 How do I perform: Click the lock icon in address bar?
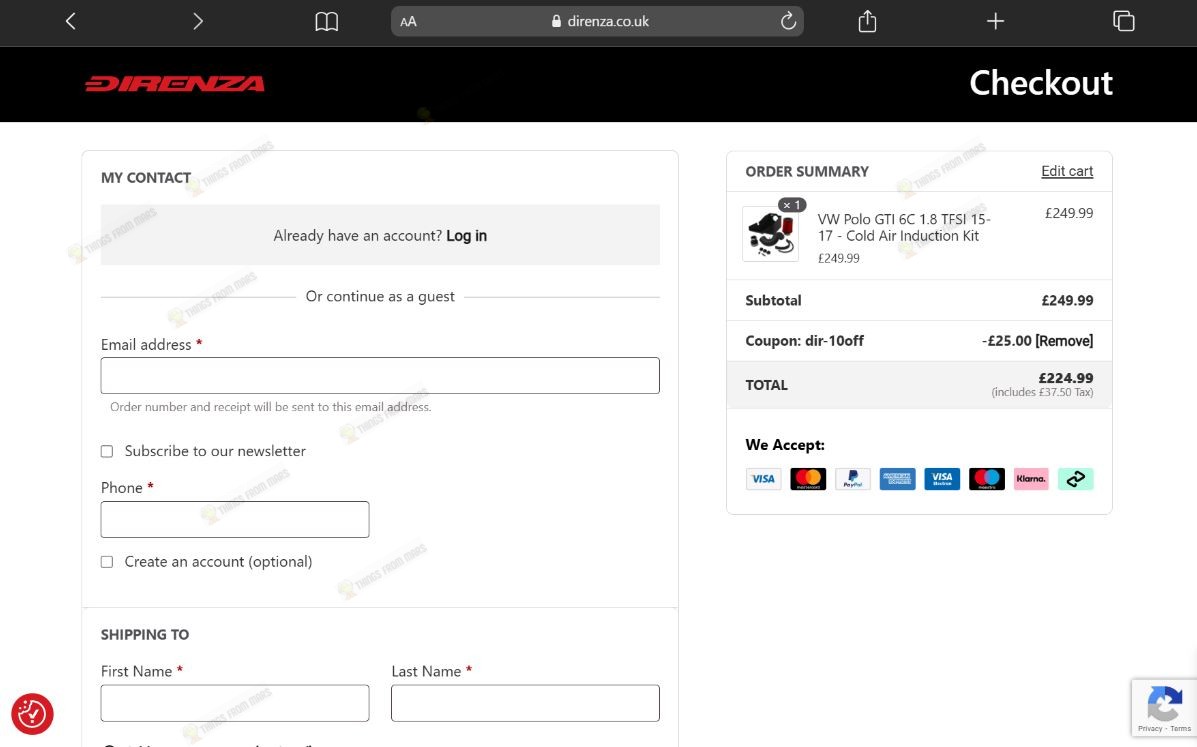557,21
